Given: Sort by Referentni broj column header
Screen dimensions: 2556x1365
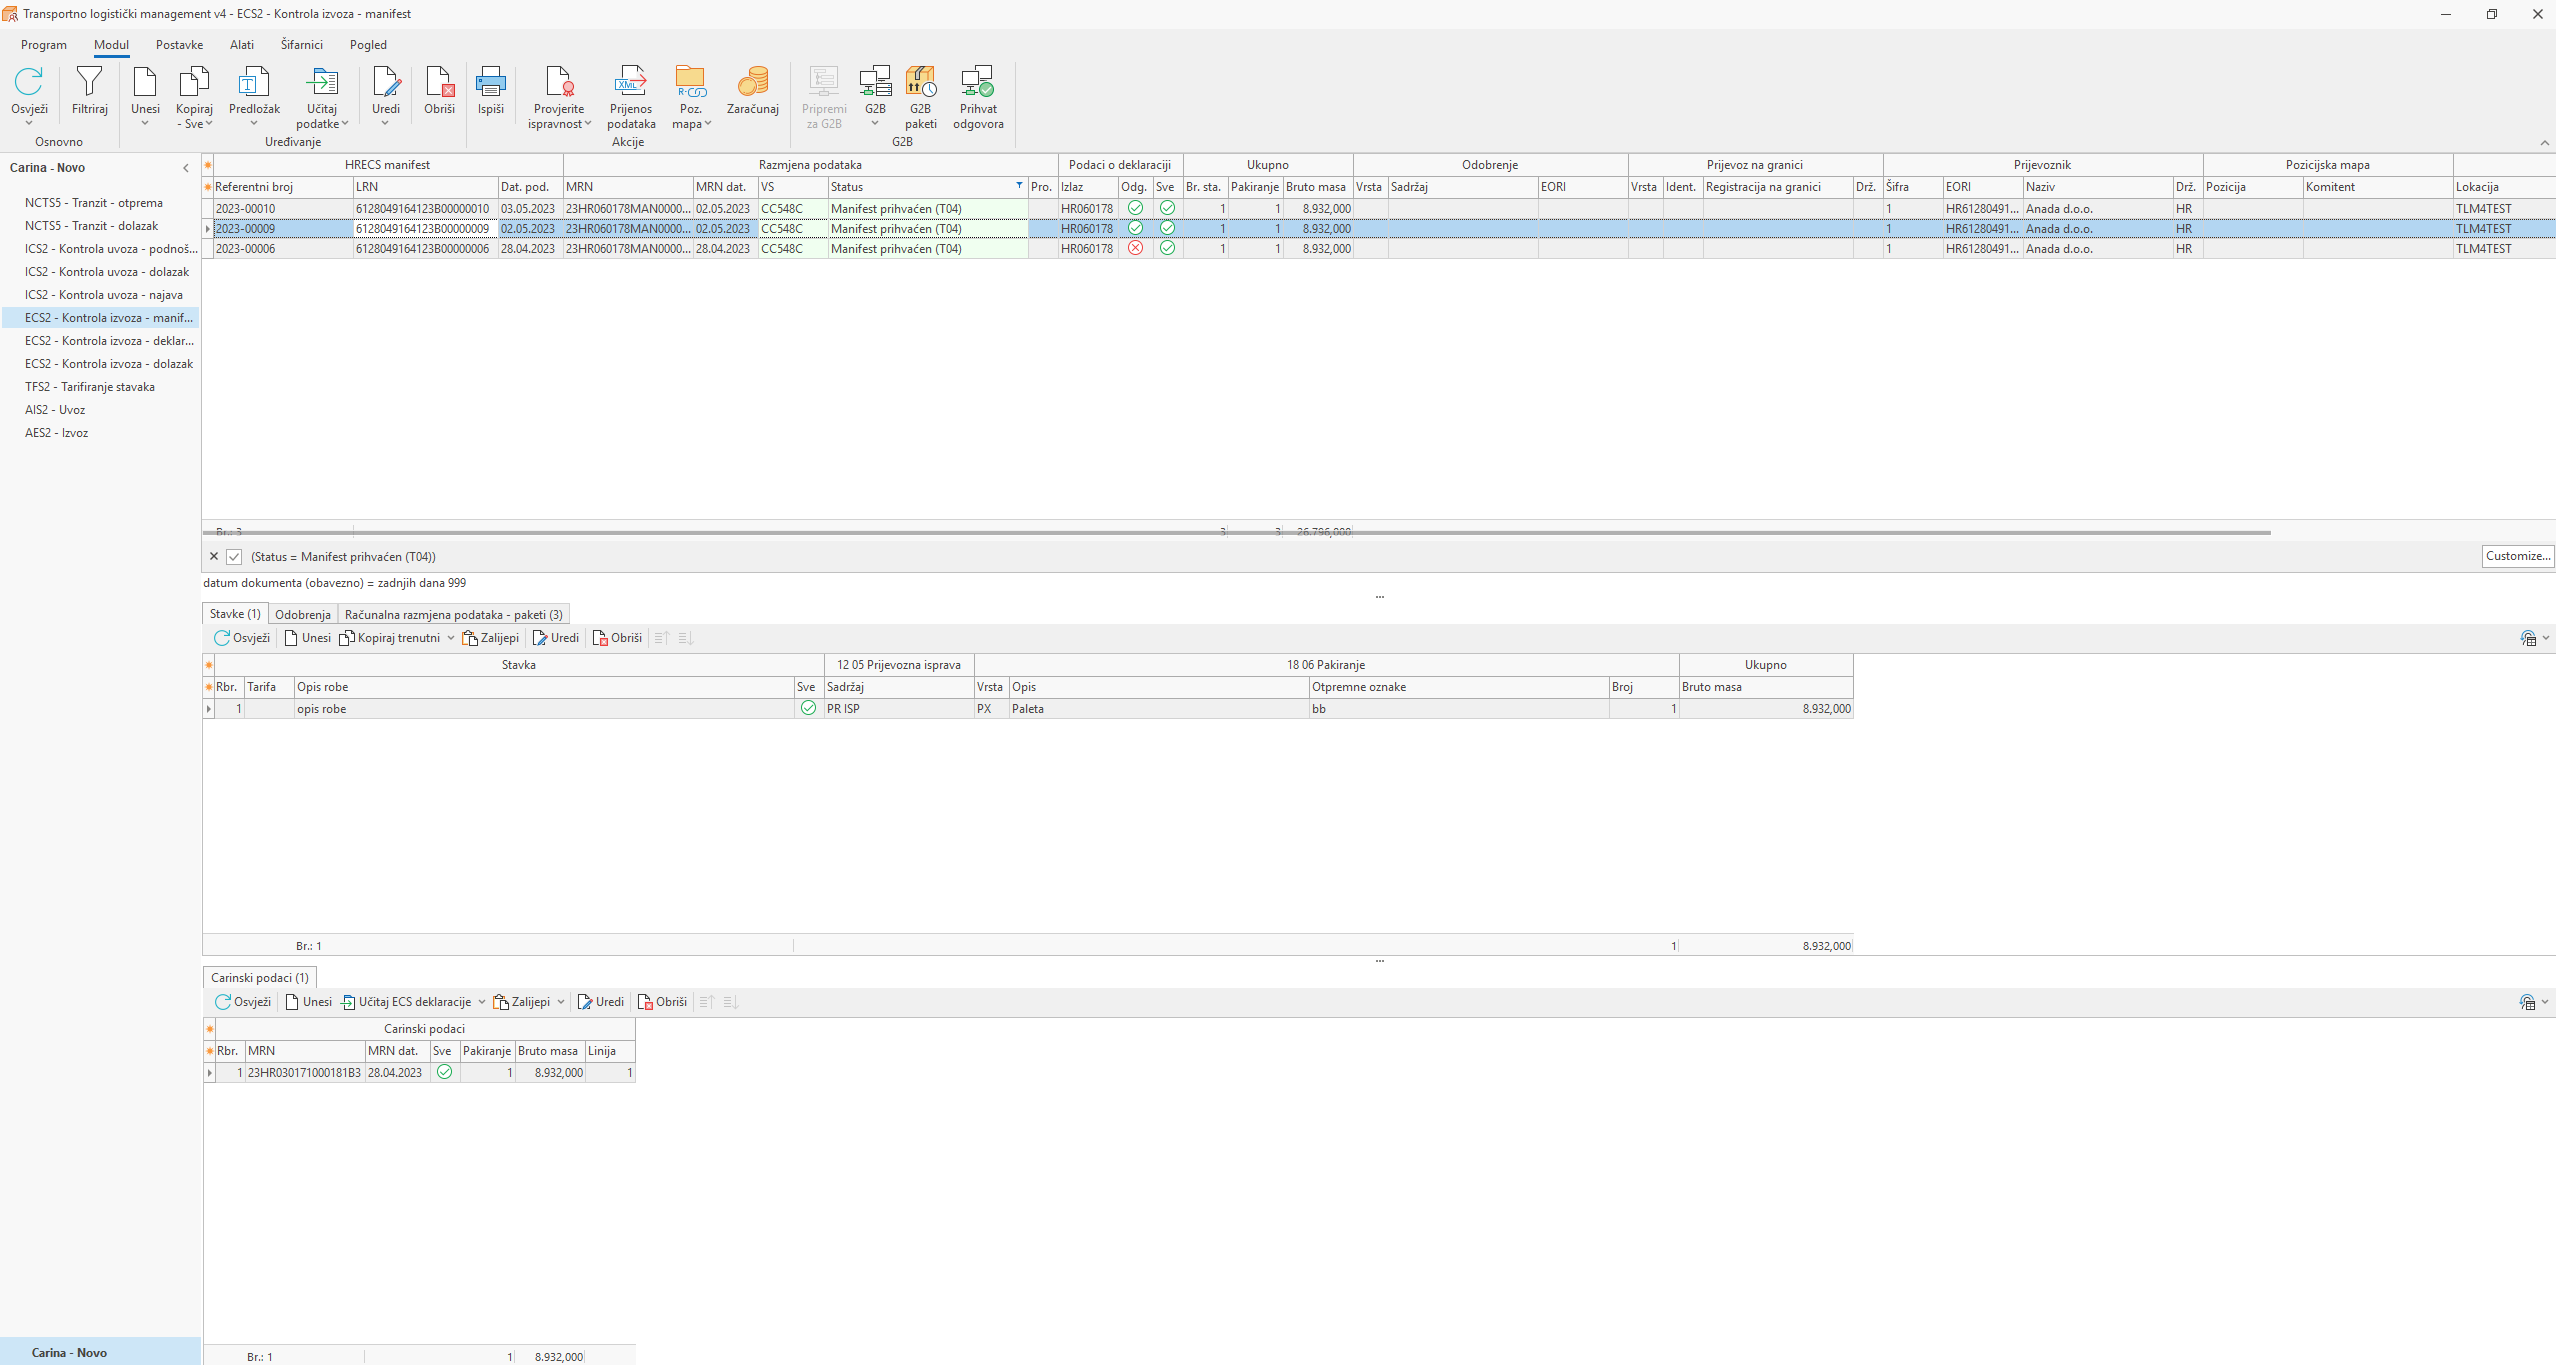Looking at the screenshot, I should pos(283,187).
